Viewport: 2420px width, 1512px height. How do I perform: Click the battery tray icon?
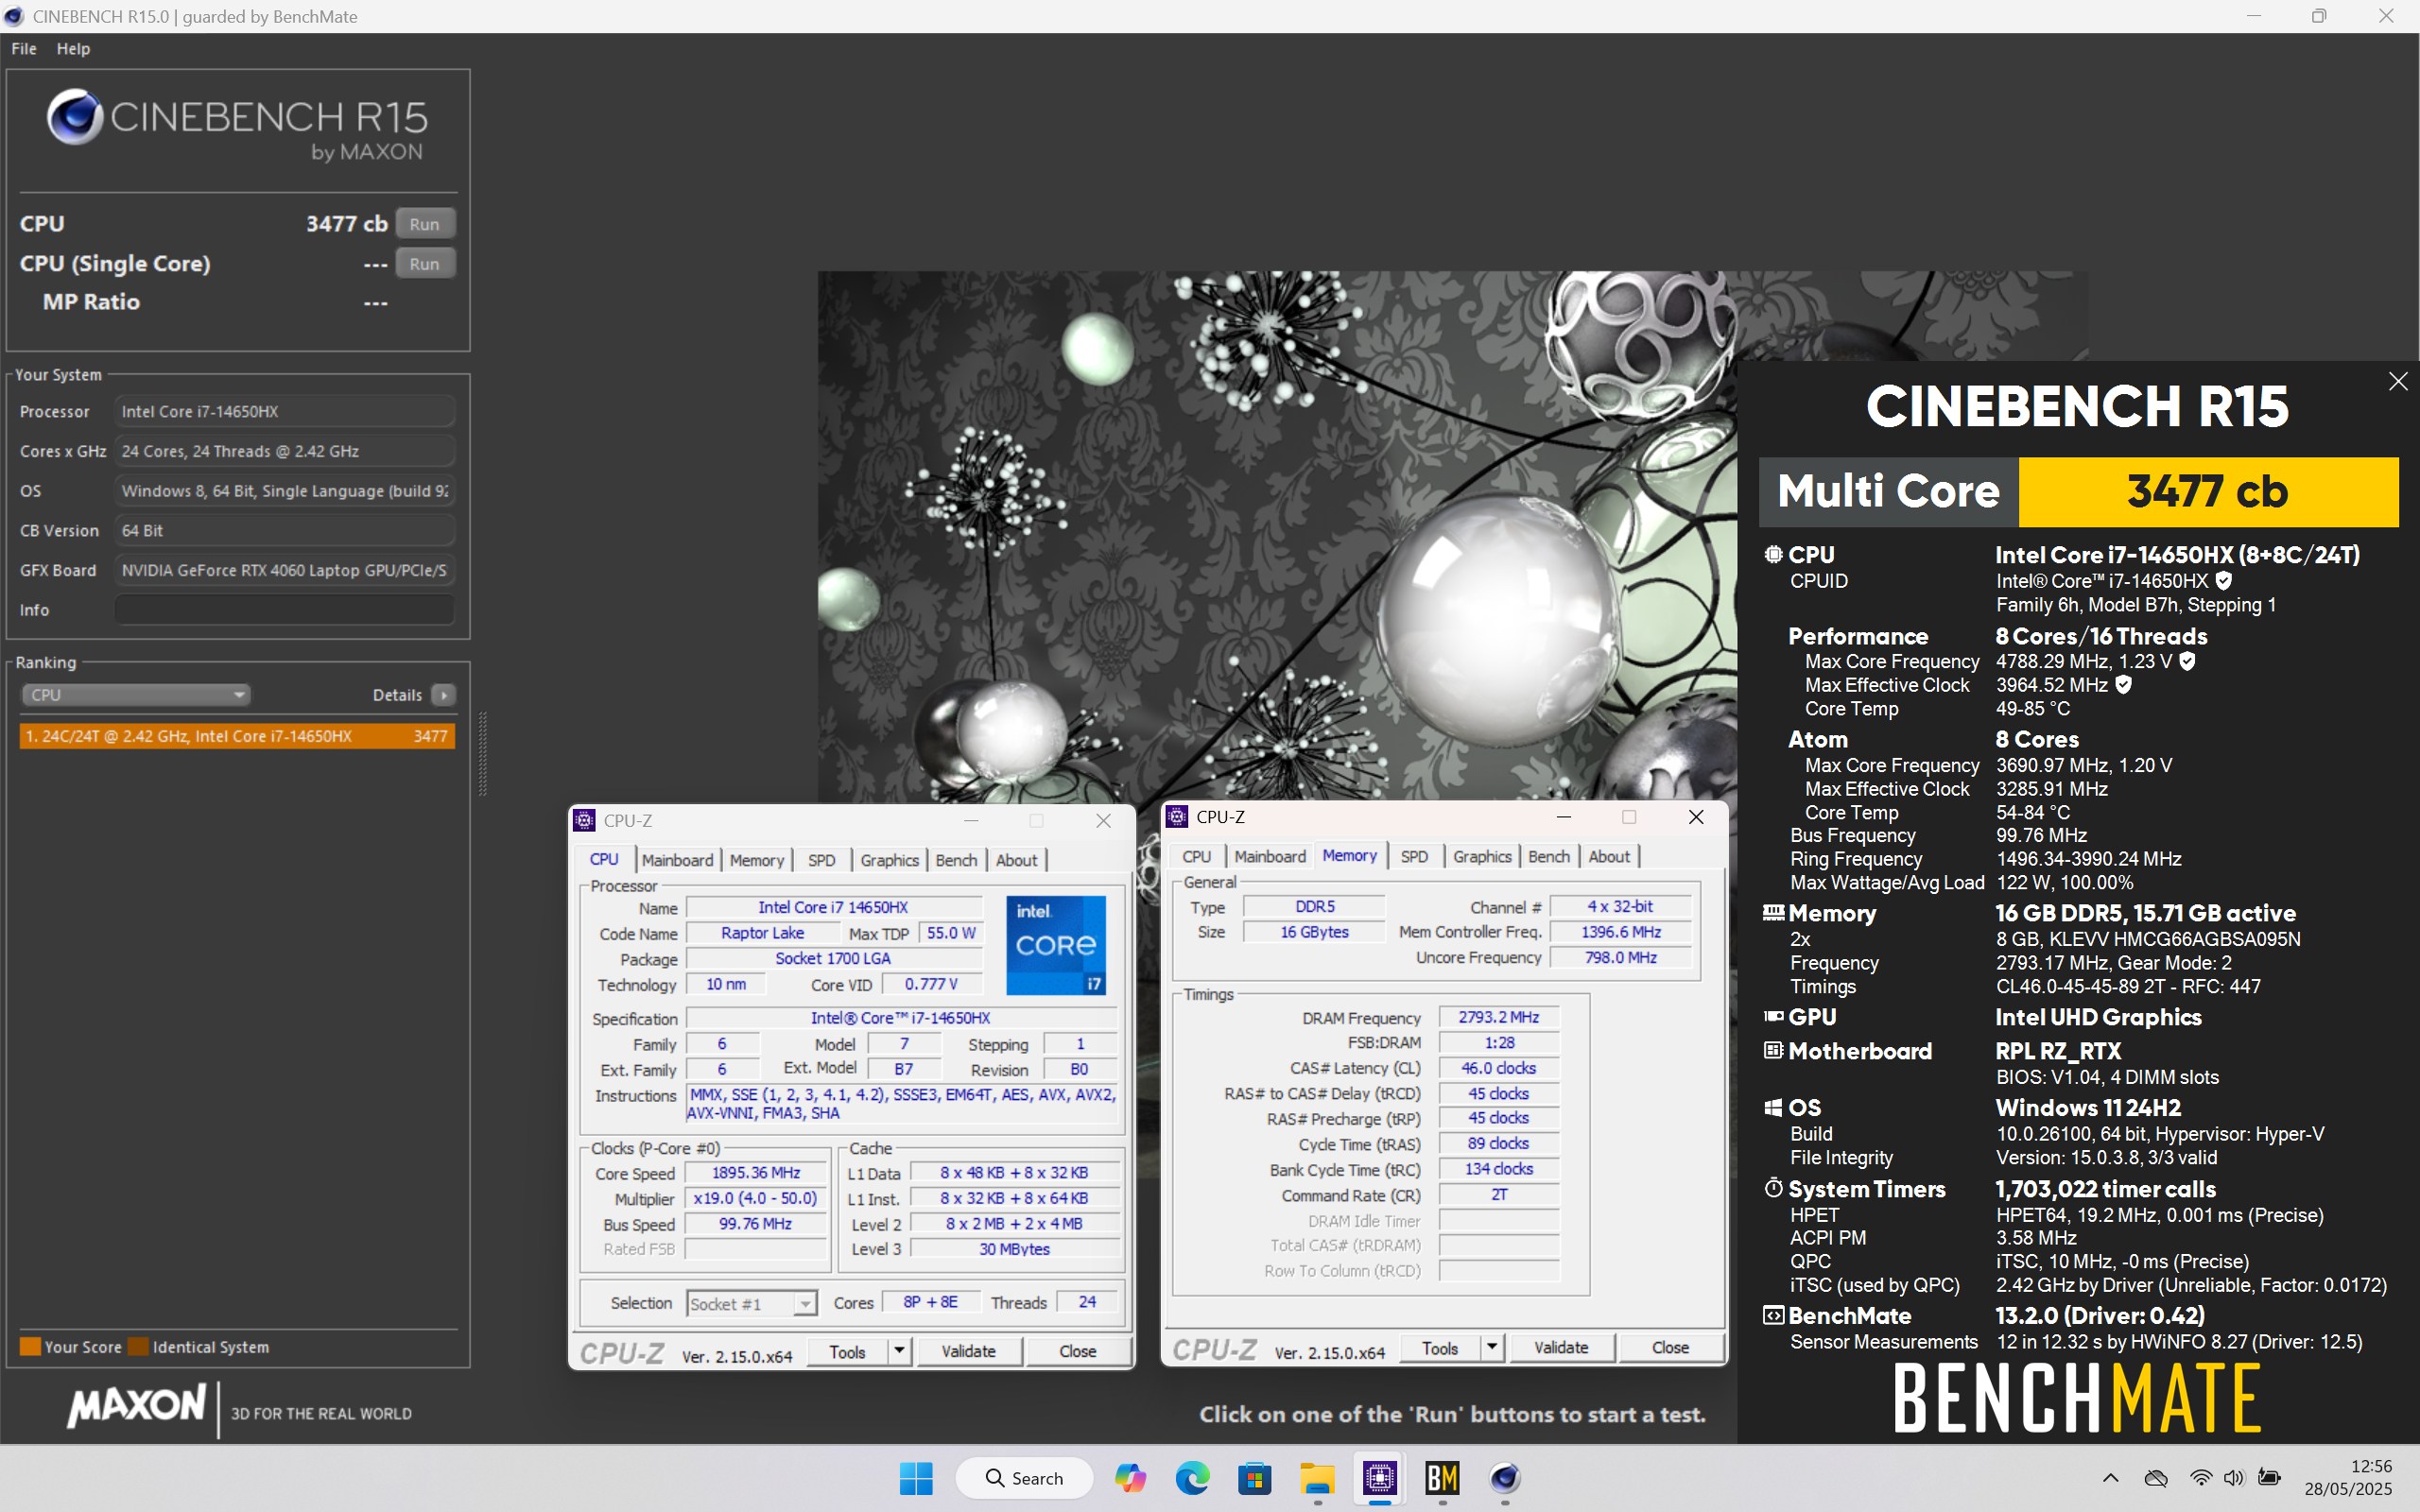click(2270, 1478)
